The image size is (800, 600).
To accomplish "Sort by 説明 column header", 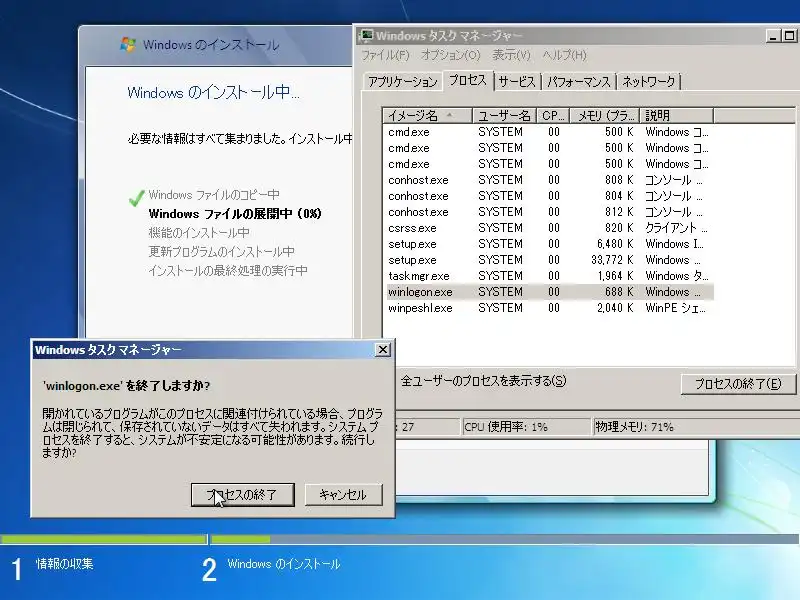I will coord(677,116).
